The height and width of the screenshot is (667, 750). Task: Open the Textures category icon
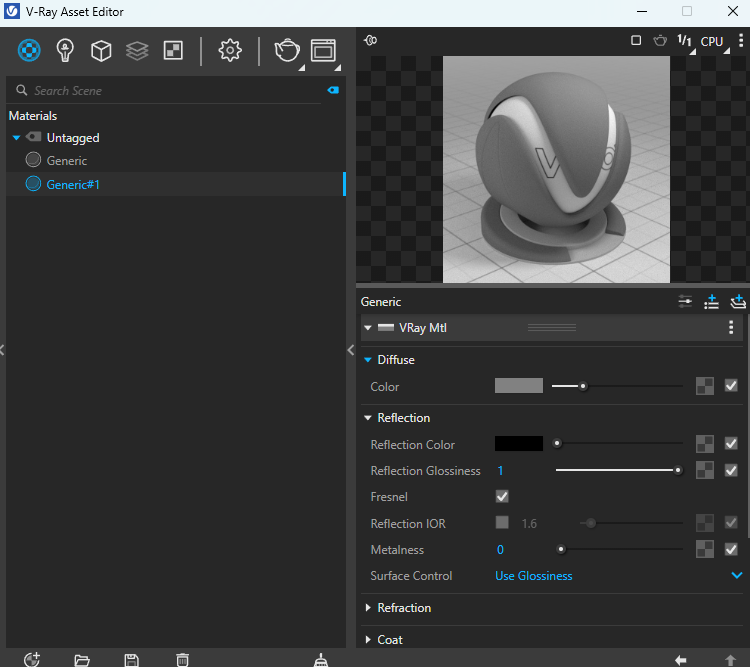point(173,50)
